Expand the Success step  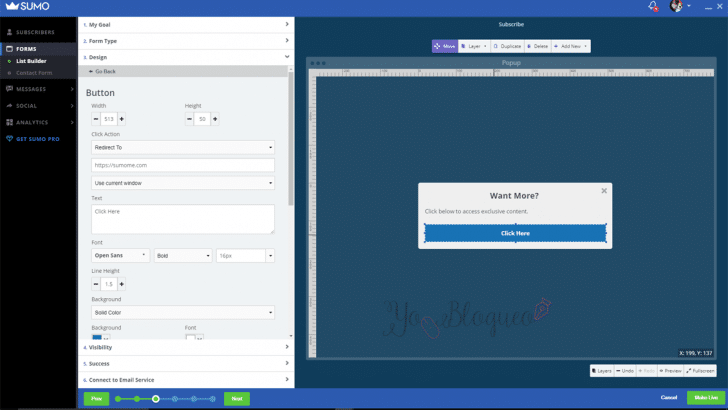click(186, 364)
